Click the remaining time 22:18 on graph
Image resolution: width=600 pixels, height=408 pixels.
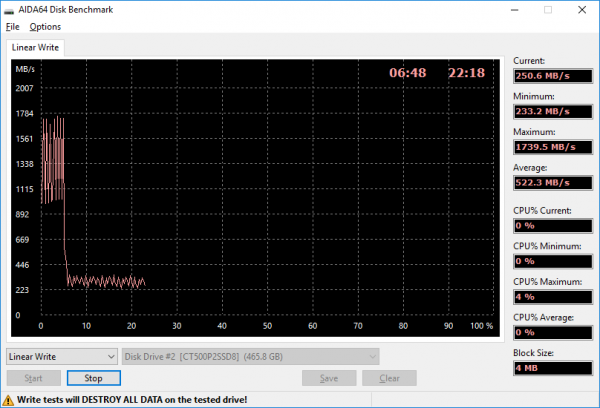[466, 73]
